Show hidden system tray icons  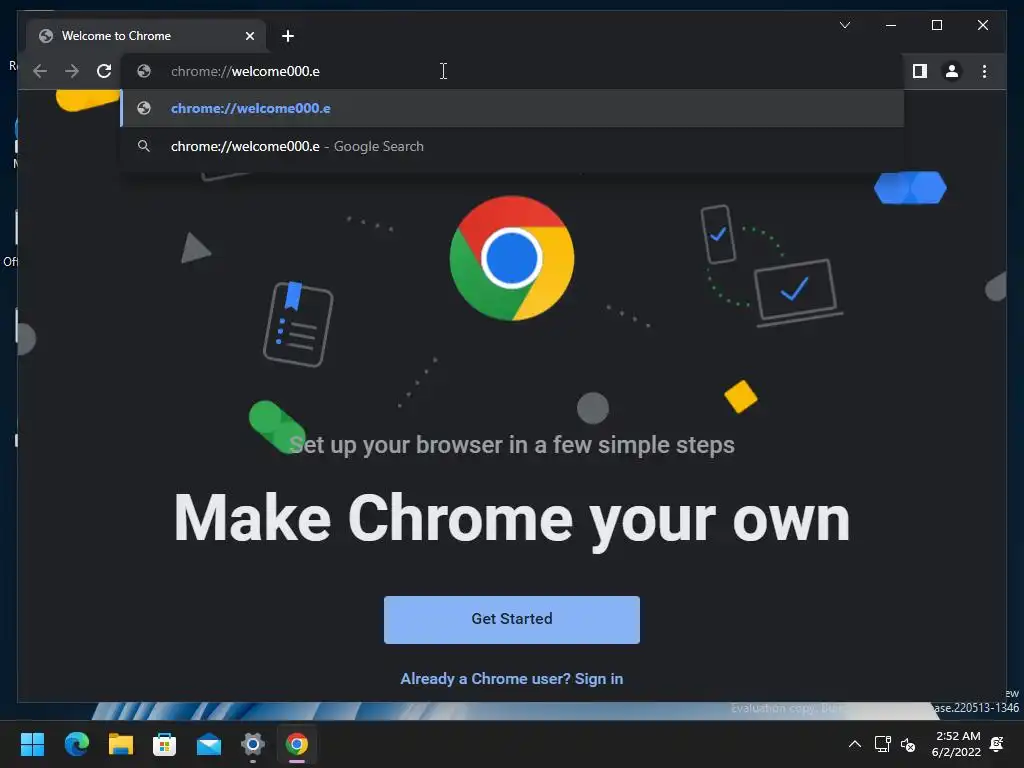854,744
